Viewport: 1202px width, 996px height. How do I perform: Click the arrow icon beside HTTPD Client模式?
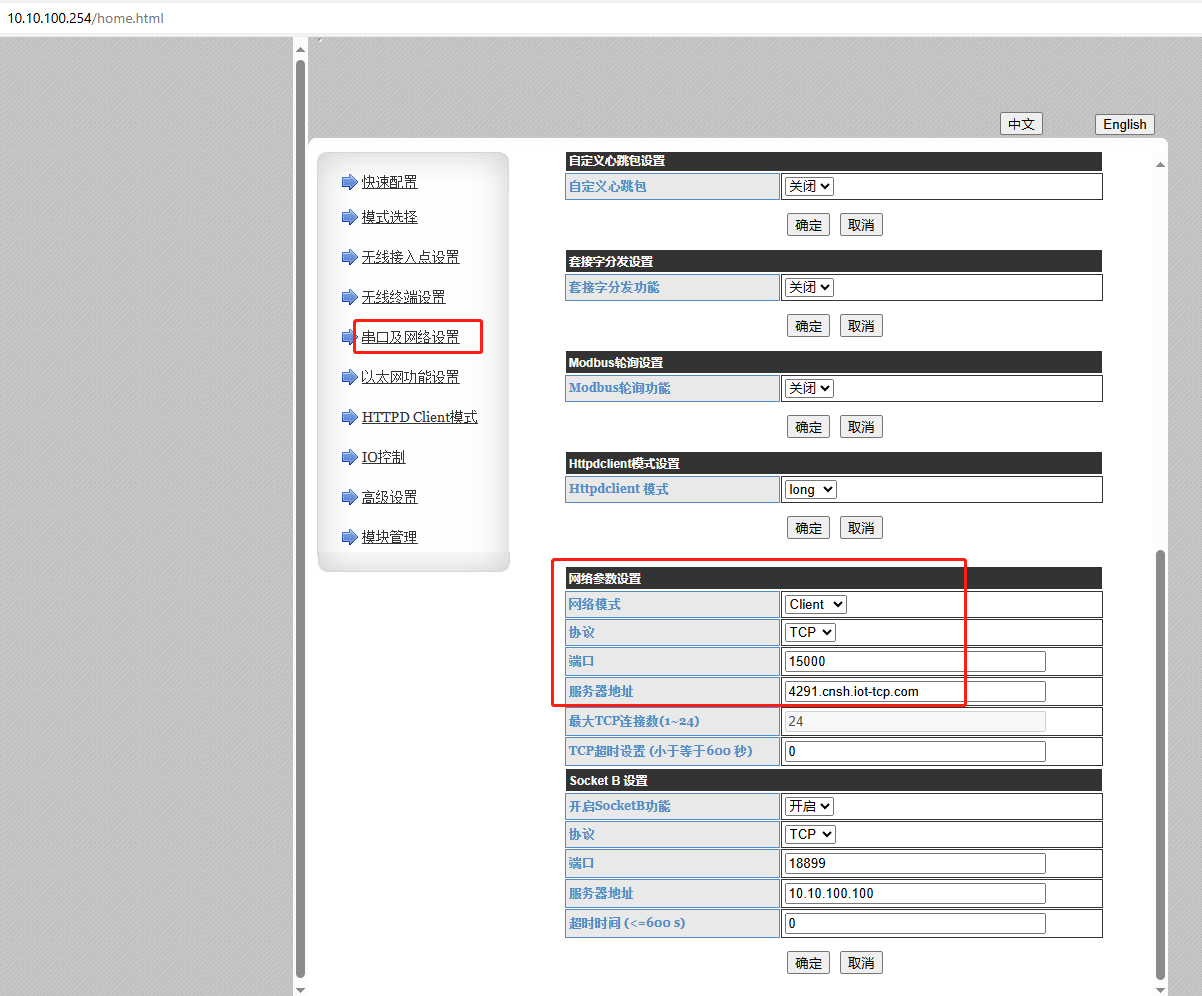pyautogui.click(x=349, y=417)
